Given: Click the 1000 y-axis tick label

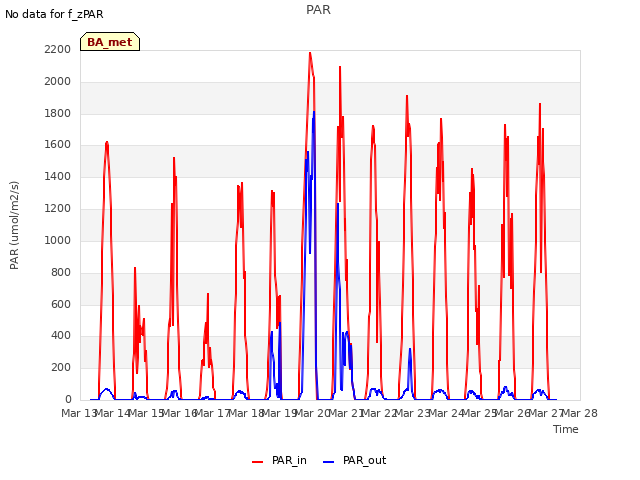Looking at the screenshot, I should click(58, 240).
